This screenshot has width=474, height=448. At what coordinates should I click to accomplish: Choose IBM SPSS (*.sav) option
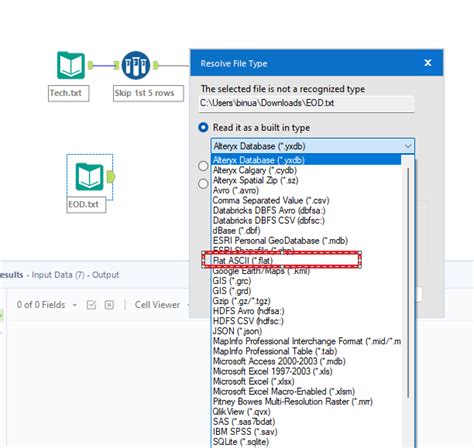click(306, 432)
